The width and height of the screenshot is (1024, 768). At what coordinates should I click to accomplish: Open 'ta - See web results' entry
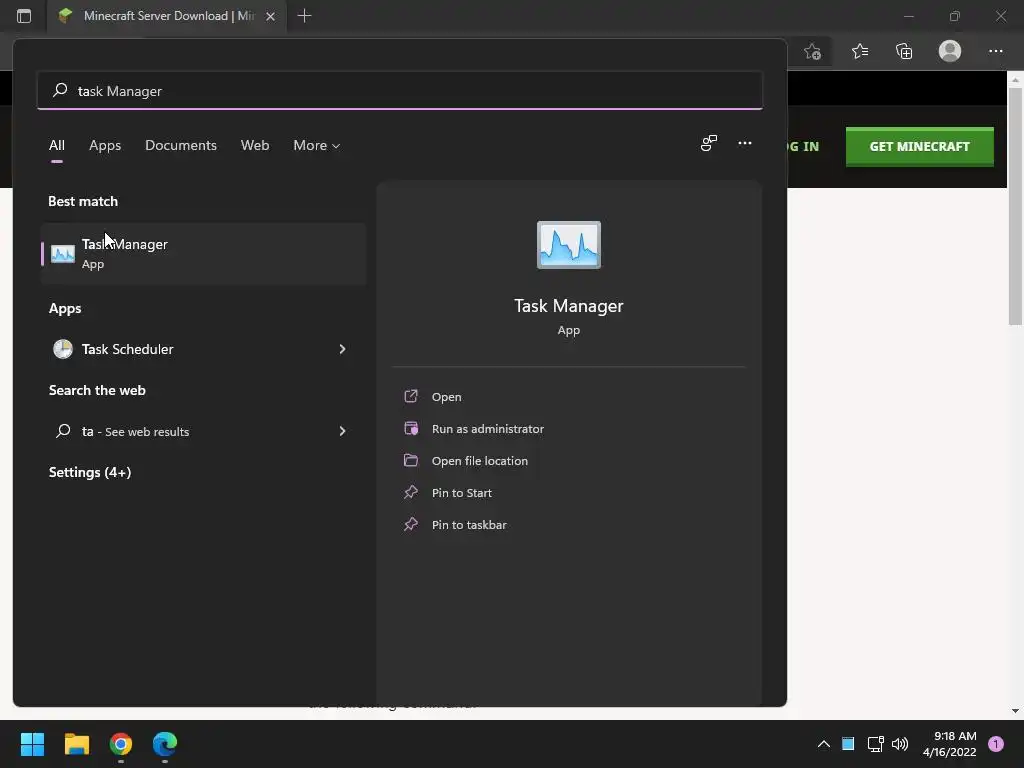point(203,431)
